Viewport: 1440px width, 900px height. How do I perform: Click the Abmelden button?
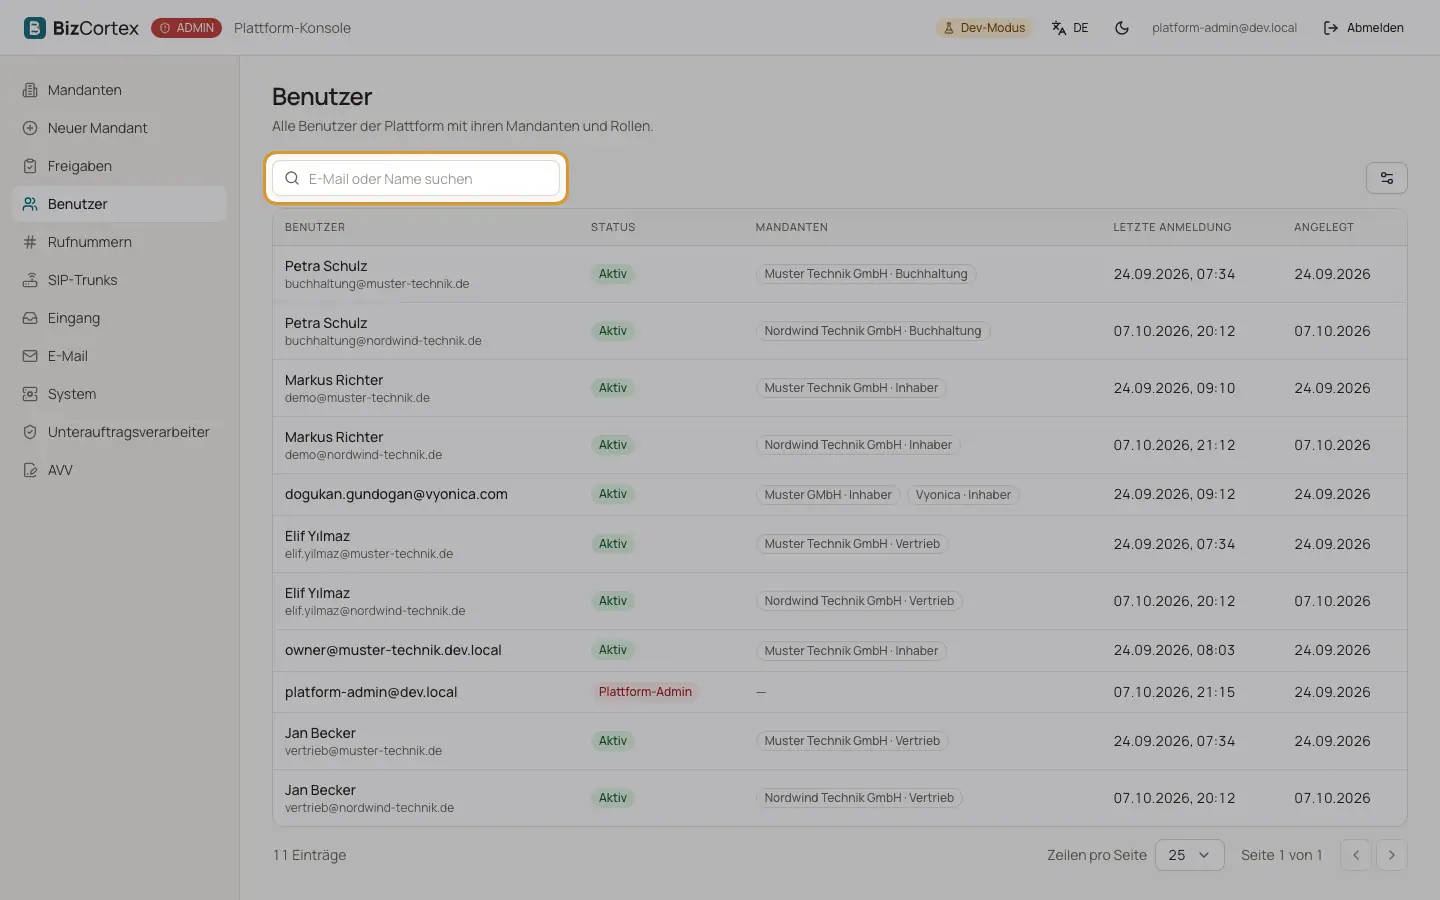pyautogui.click(x=1364, y=28)
